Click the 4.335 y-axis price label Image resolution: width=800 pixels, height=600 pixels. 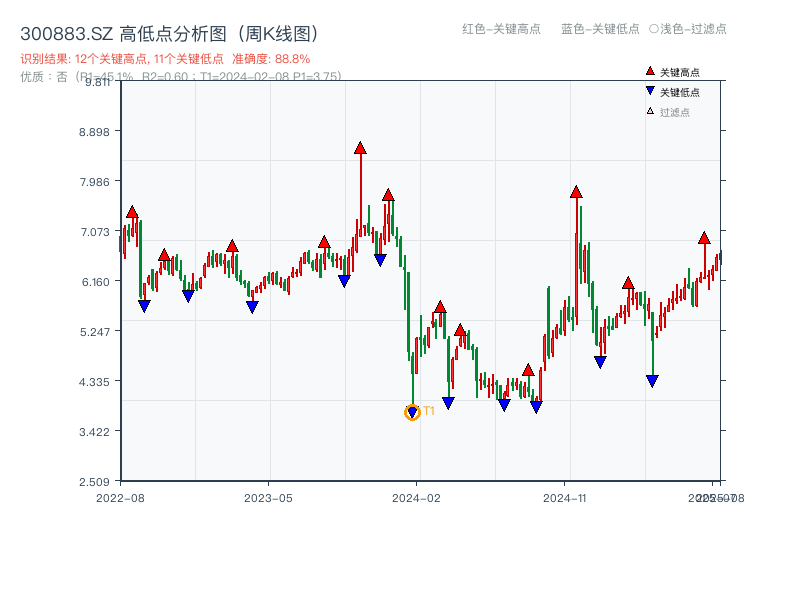98,381
